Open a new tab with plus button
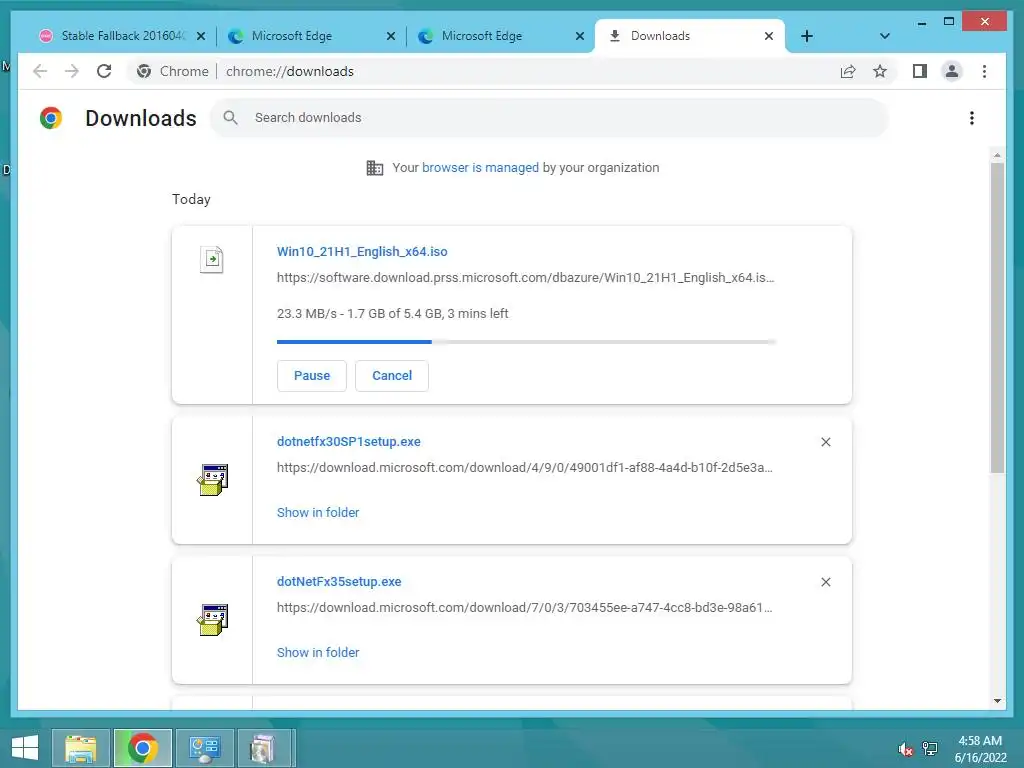 (x=807, y=36)
